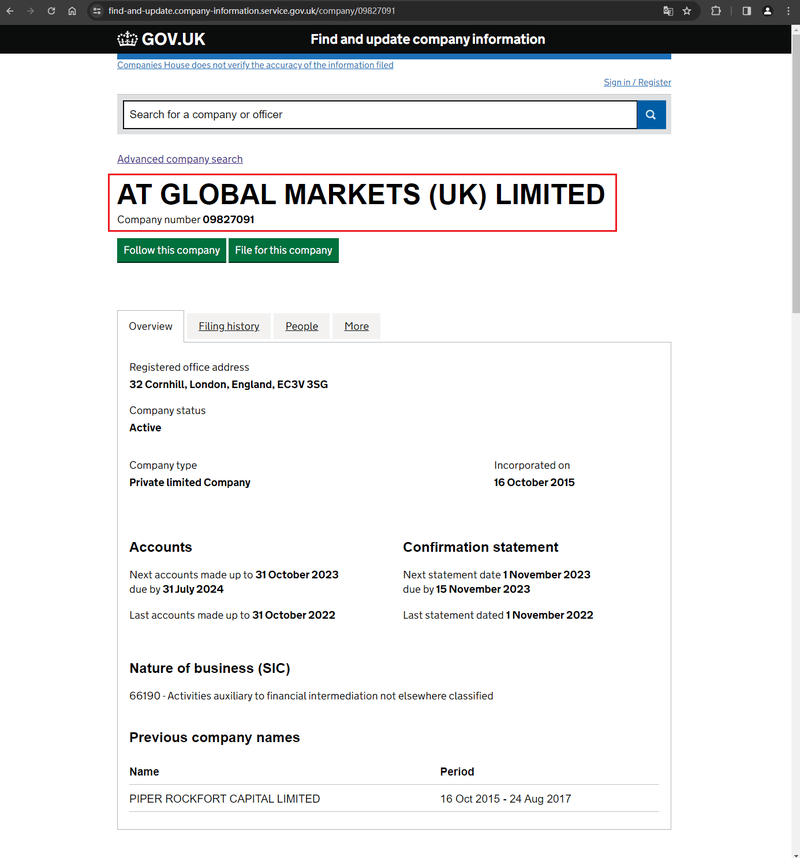Click Follow this company button
800x858 pixels.
coord(171,250)
